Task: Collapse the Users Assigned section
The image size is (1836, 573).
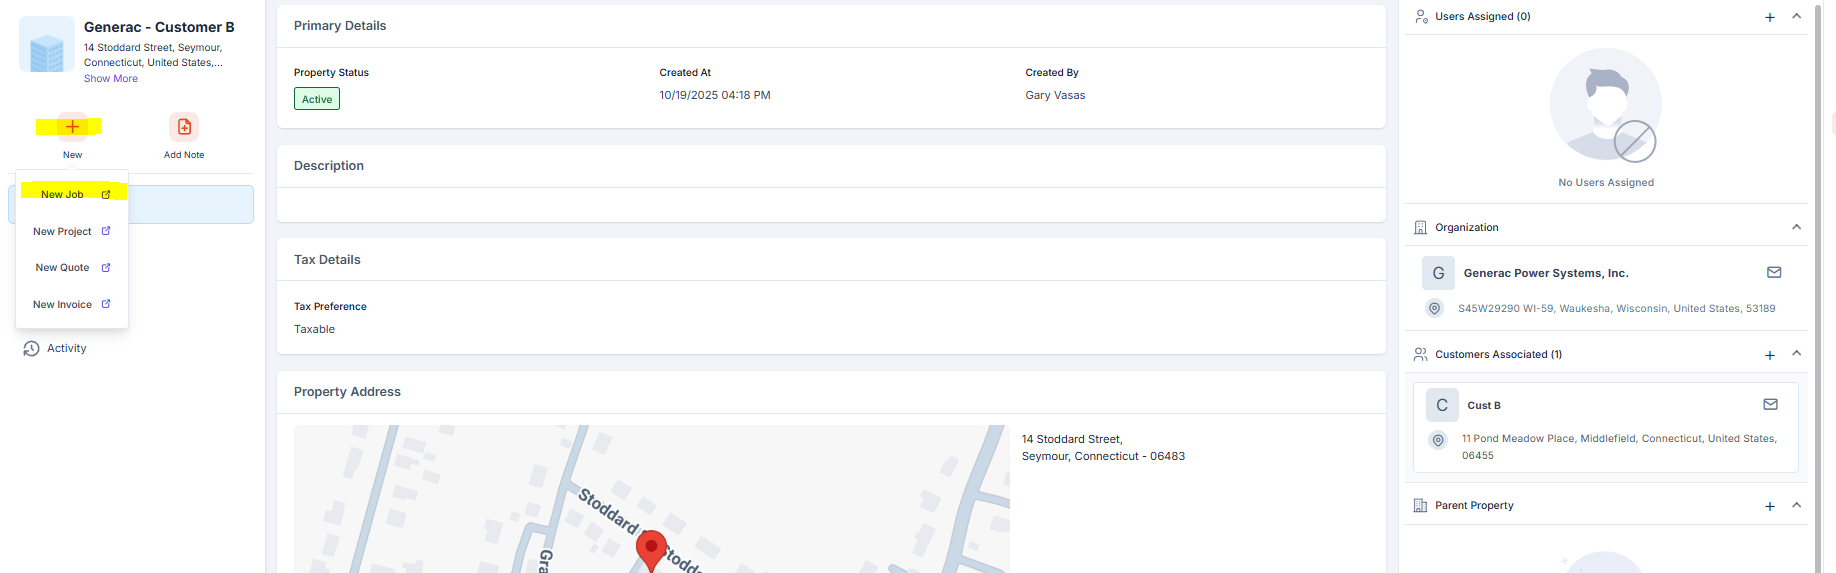Action: pos(1796,17)
